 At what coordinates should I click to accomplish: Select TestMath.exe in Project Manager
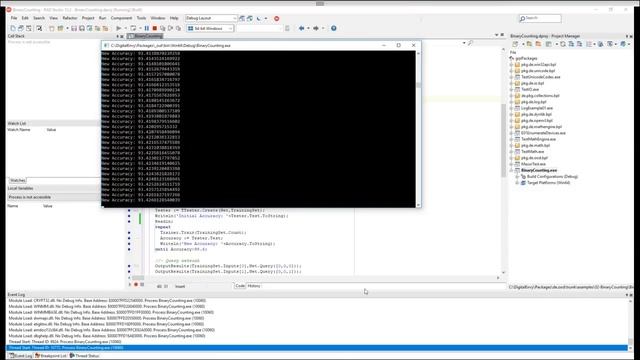532,151
